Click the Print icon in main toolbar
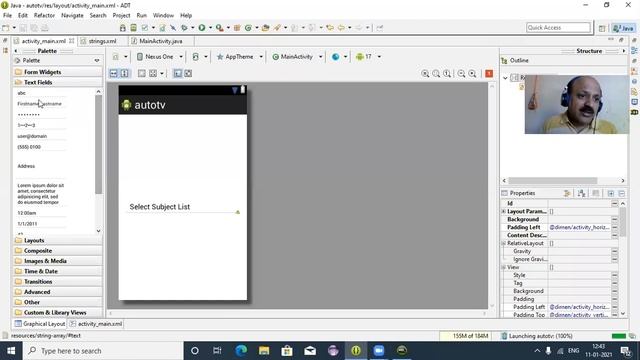Image resolution: width=640 pixels, height=360 pixels. (x=44, y=28)
